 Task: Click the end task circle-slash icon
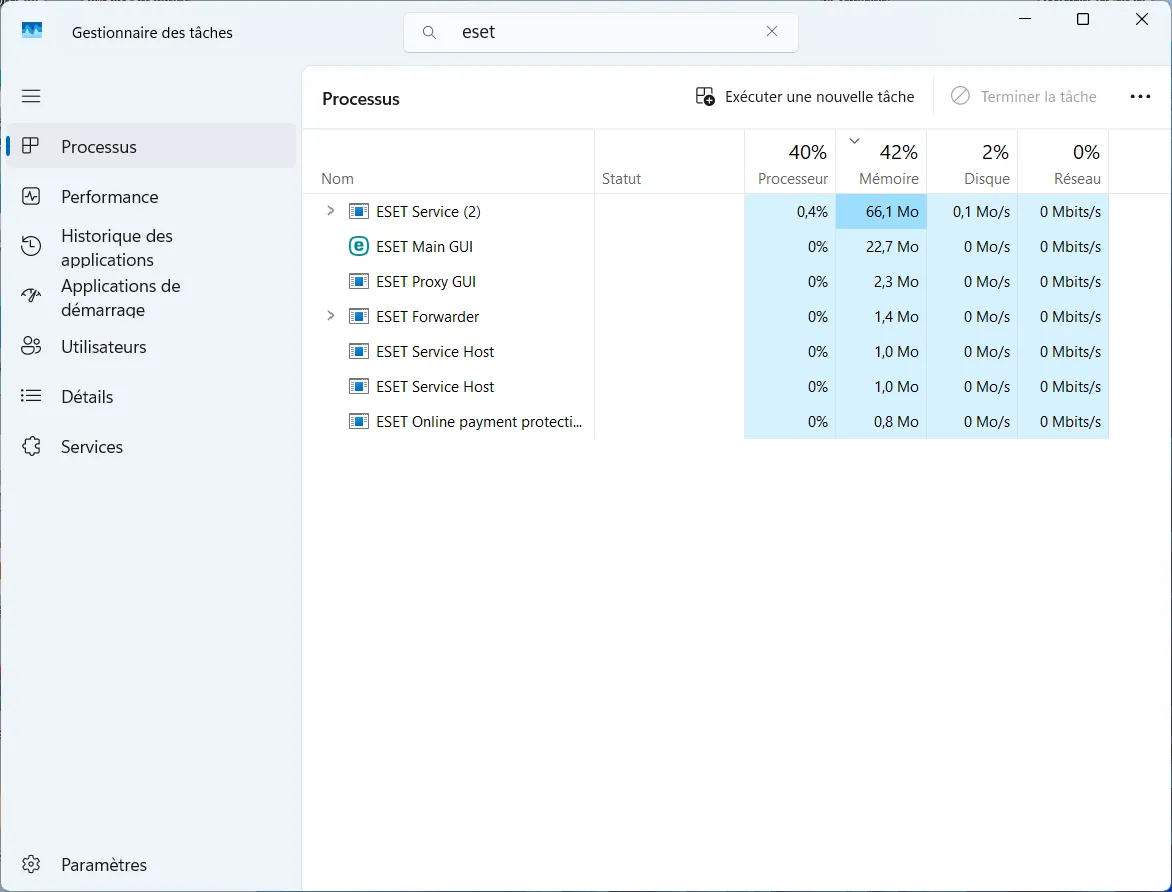960,96
